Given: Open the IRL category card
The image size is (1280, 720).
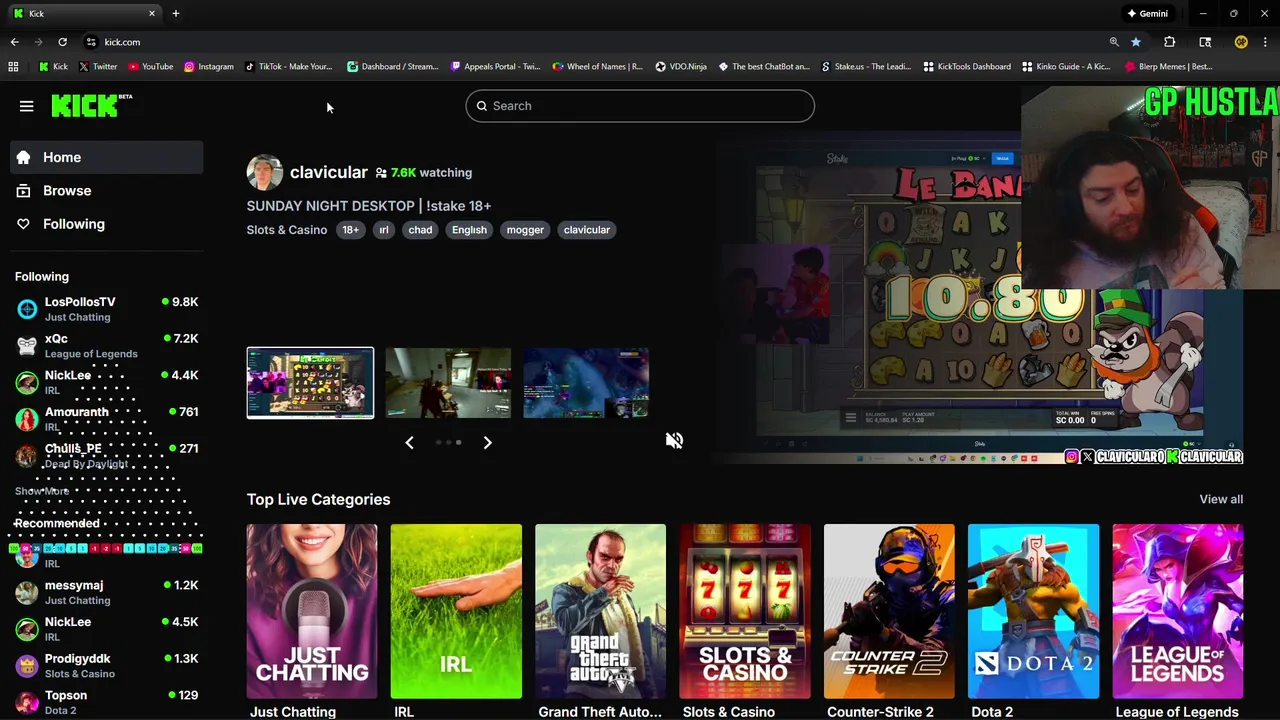Looking at the screenshot, I should (456, 611).
